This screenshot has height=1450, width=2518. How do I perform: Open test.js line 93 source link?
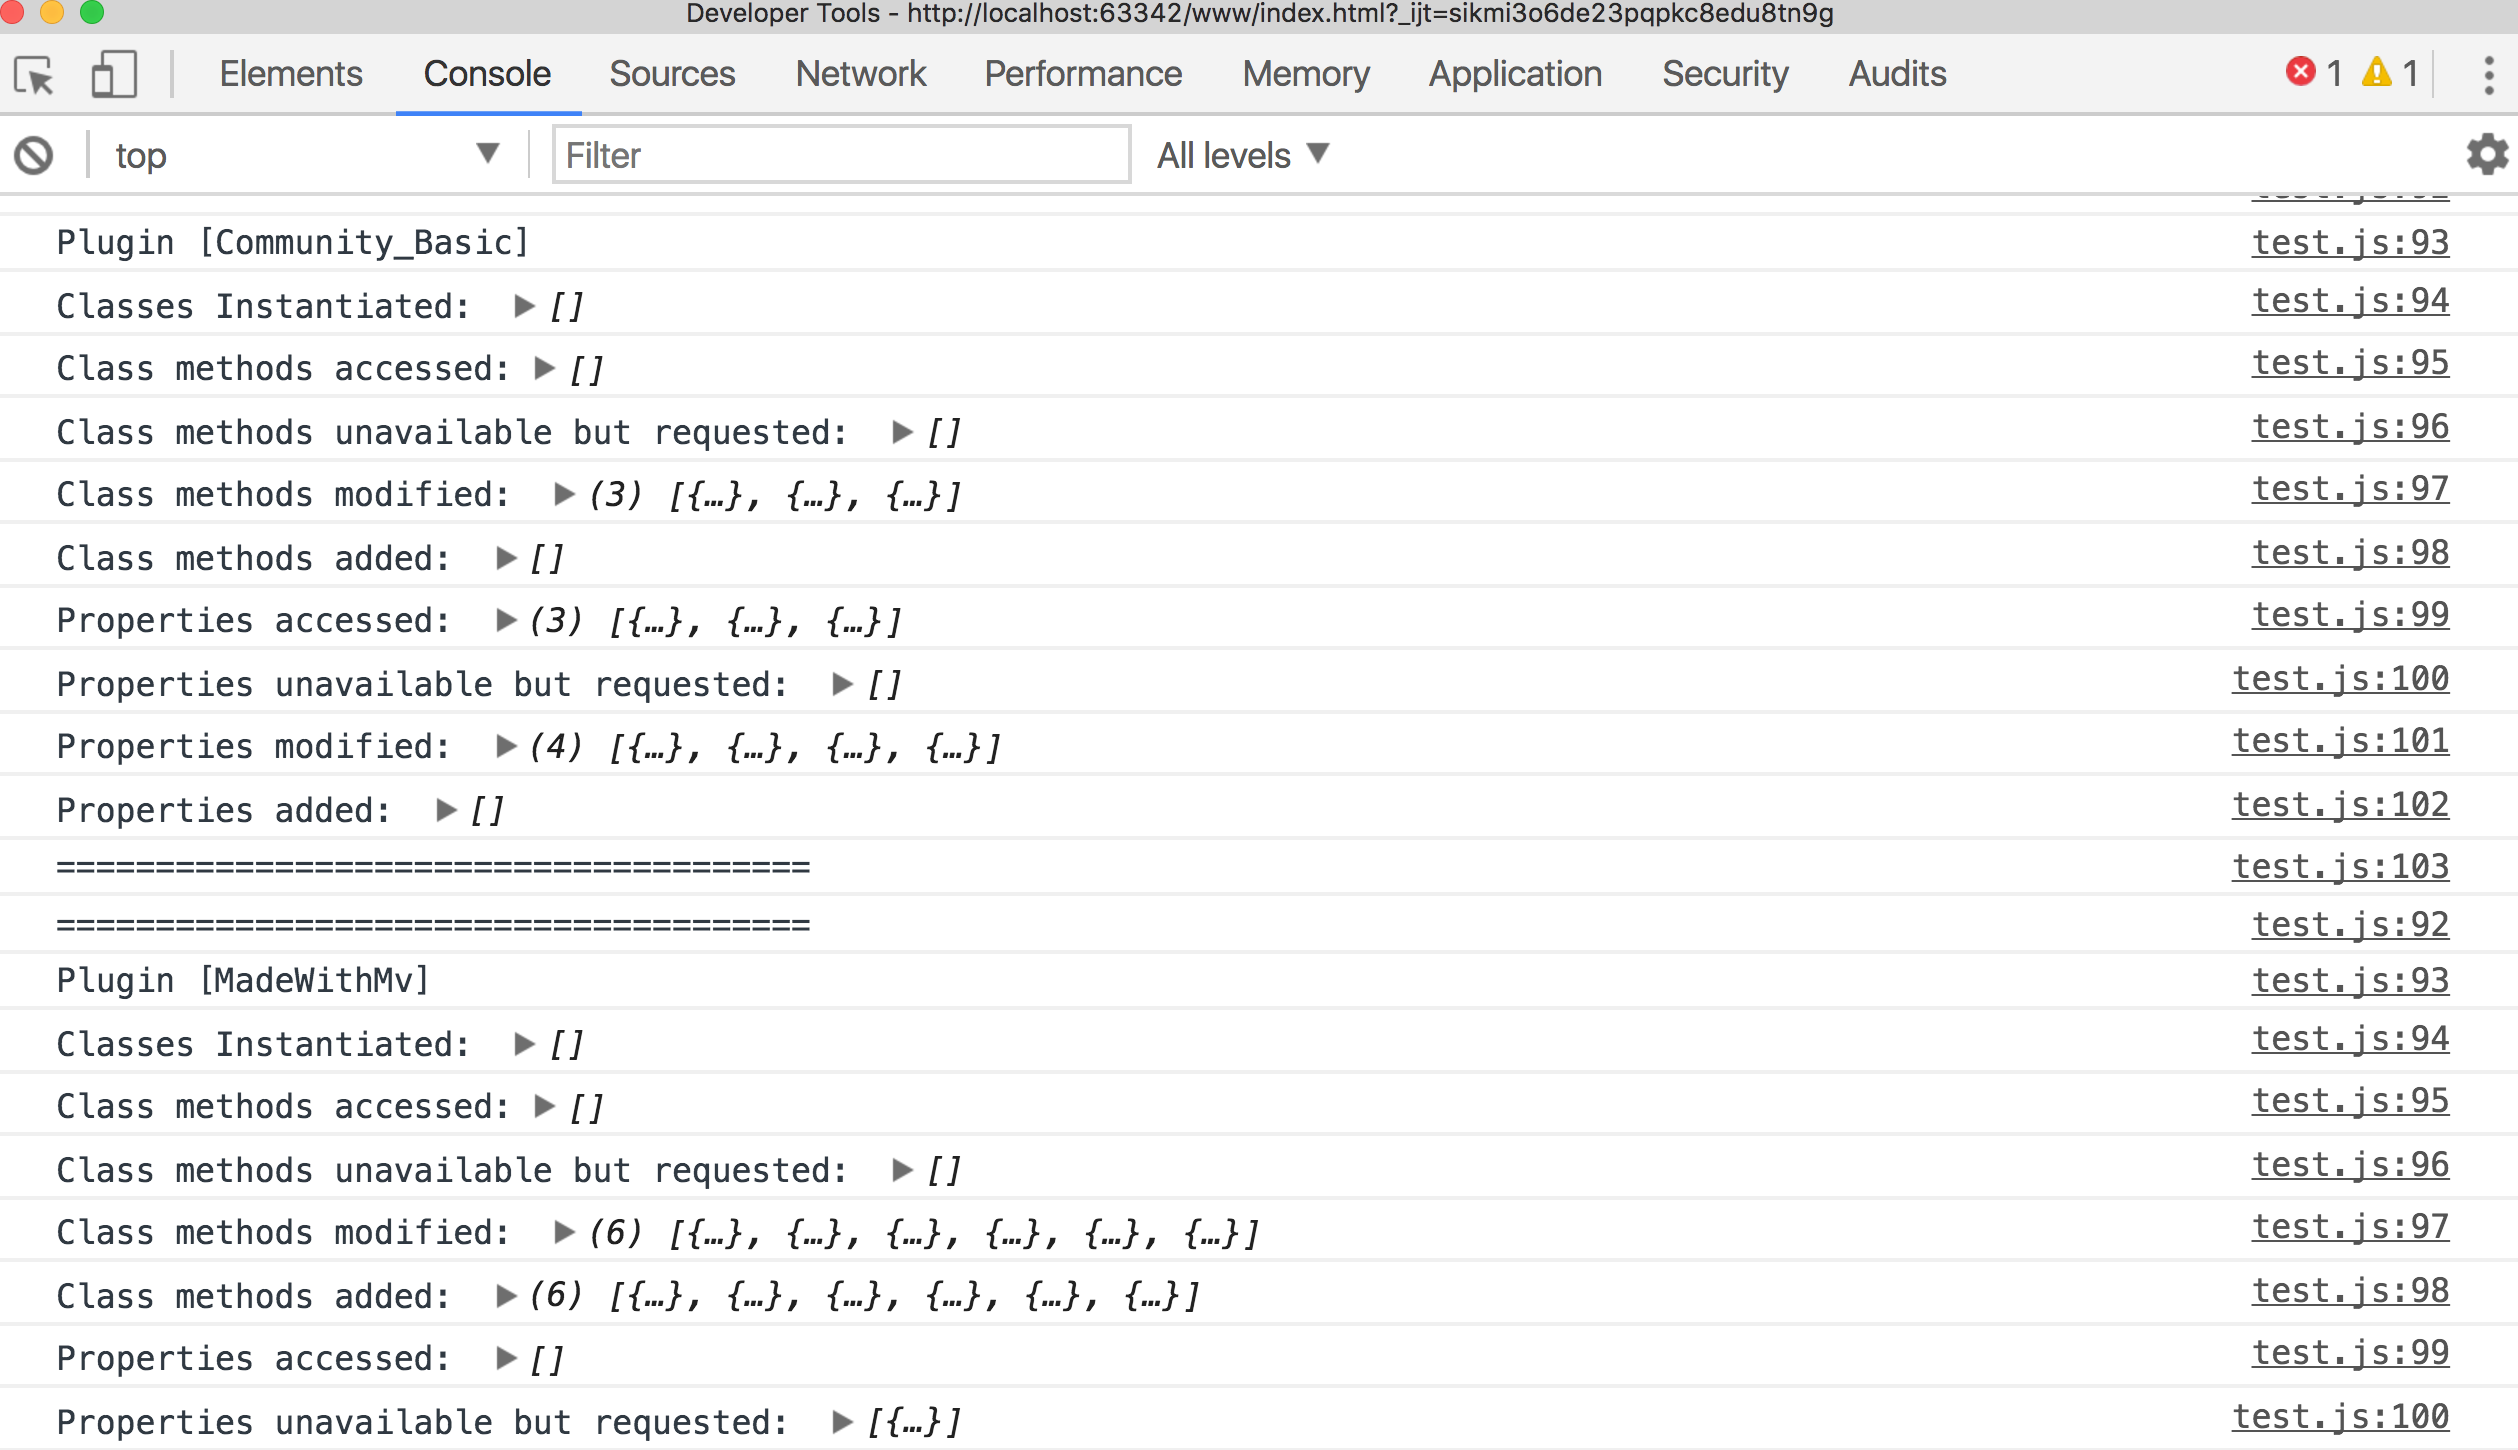2349,241
